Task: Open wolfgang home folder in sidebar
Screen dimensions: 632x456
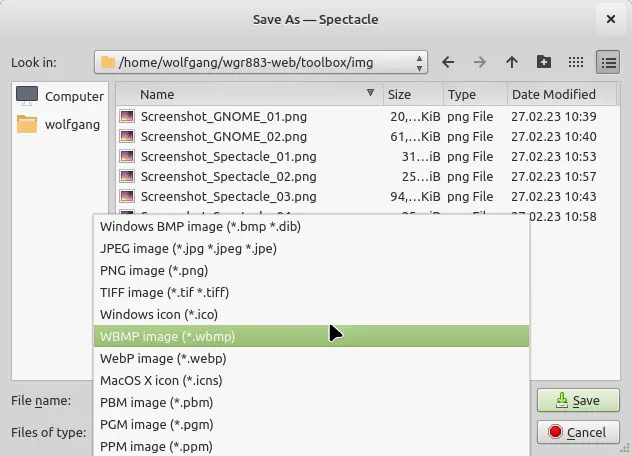Action: pyautogui.click(x=60, y=125)
